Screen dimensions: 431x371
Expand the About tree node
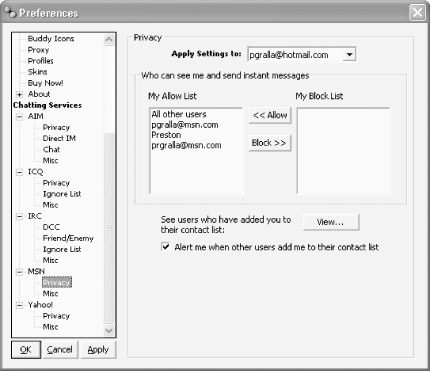[19, 94]
